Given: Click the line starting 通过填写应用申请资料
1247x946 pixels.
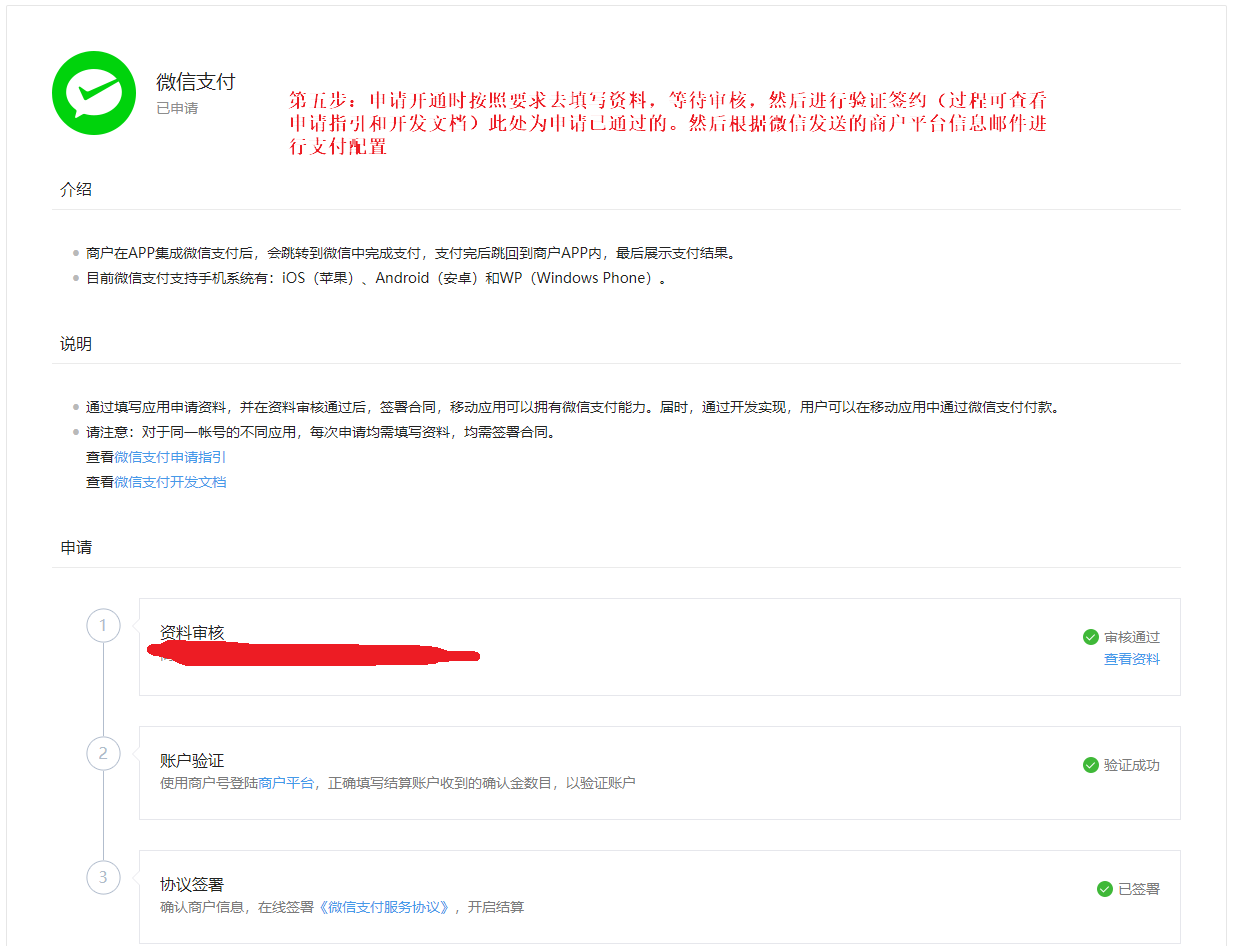Looking at the screenshot, I should click(x=573, y=407).
